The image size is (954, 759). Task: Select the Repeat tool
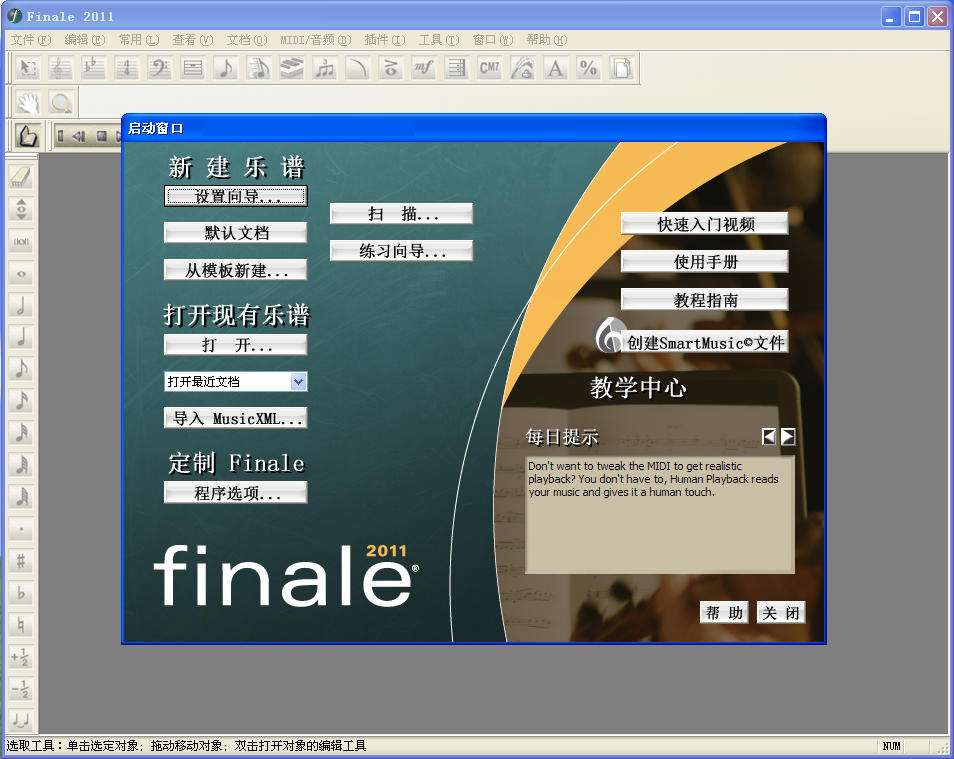pos(456,68)
